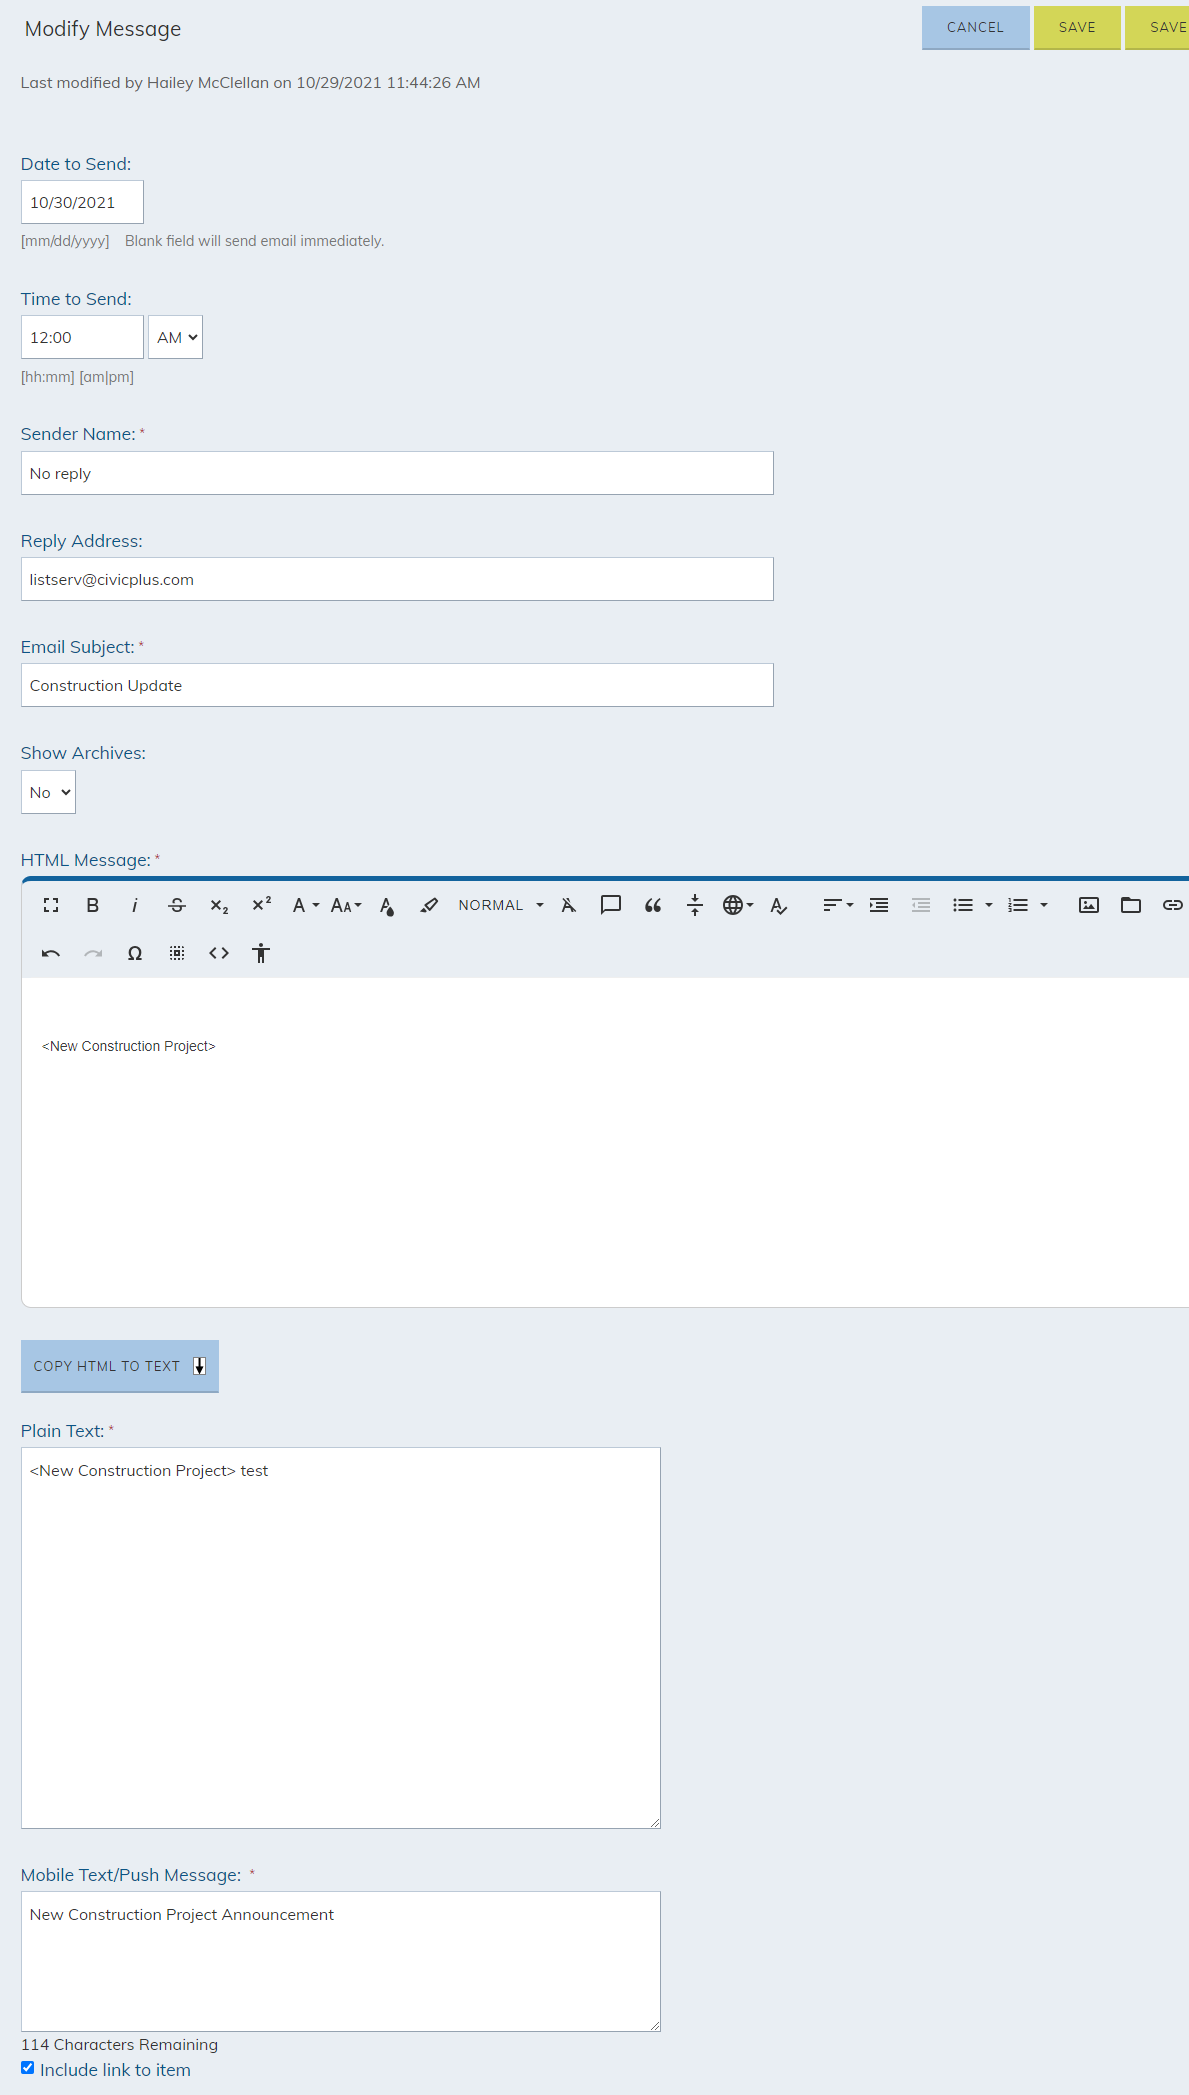Open bulleted list style dropdown arrow

(989, 905)
